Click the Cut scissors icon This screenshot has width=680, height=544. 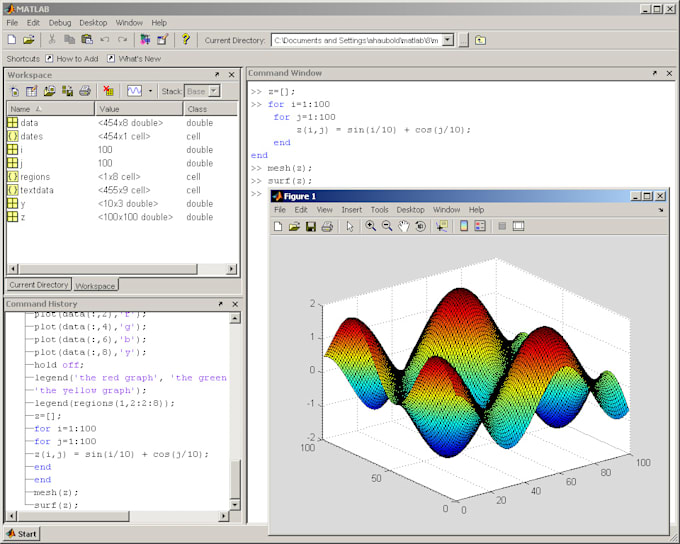click(52, 40)
